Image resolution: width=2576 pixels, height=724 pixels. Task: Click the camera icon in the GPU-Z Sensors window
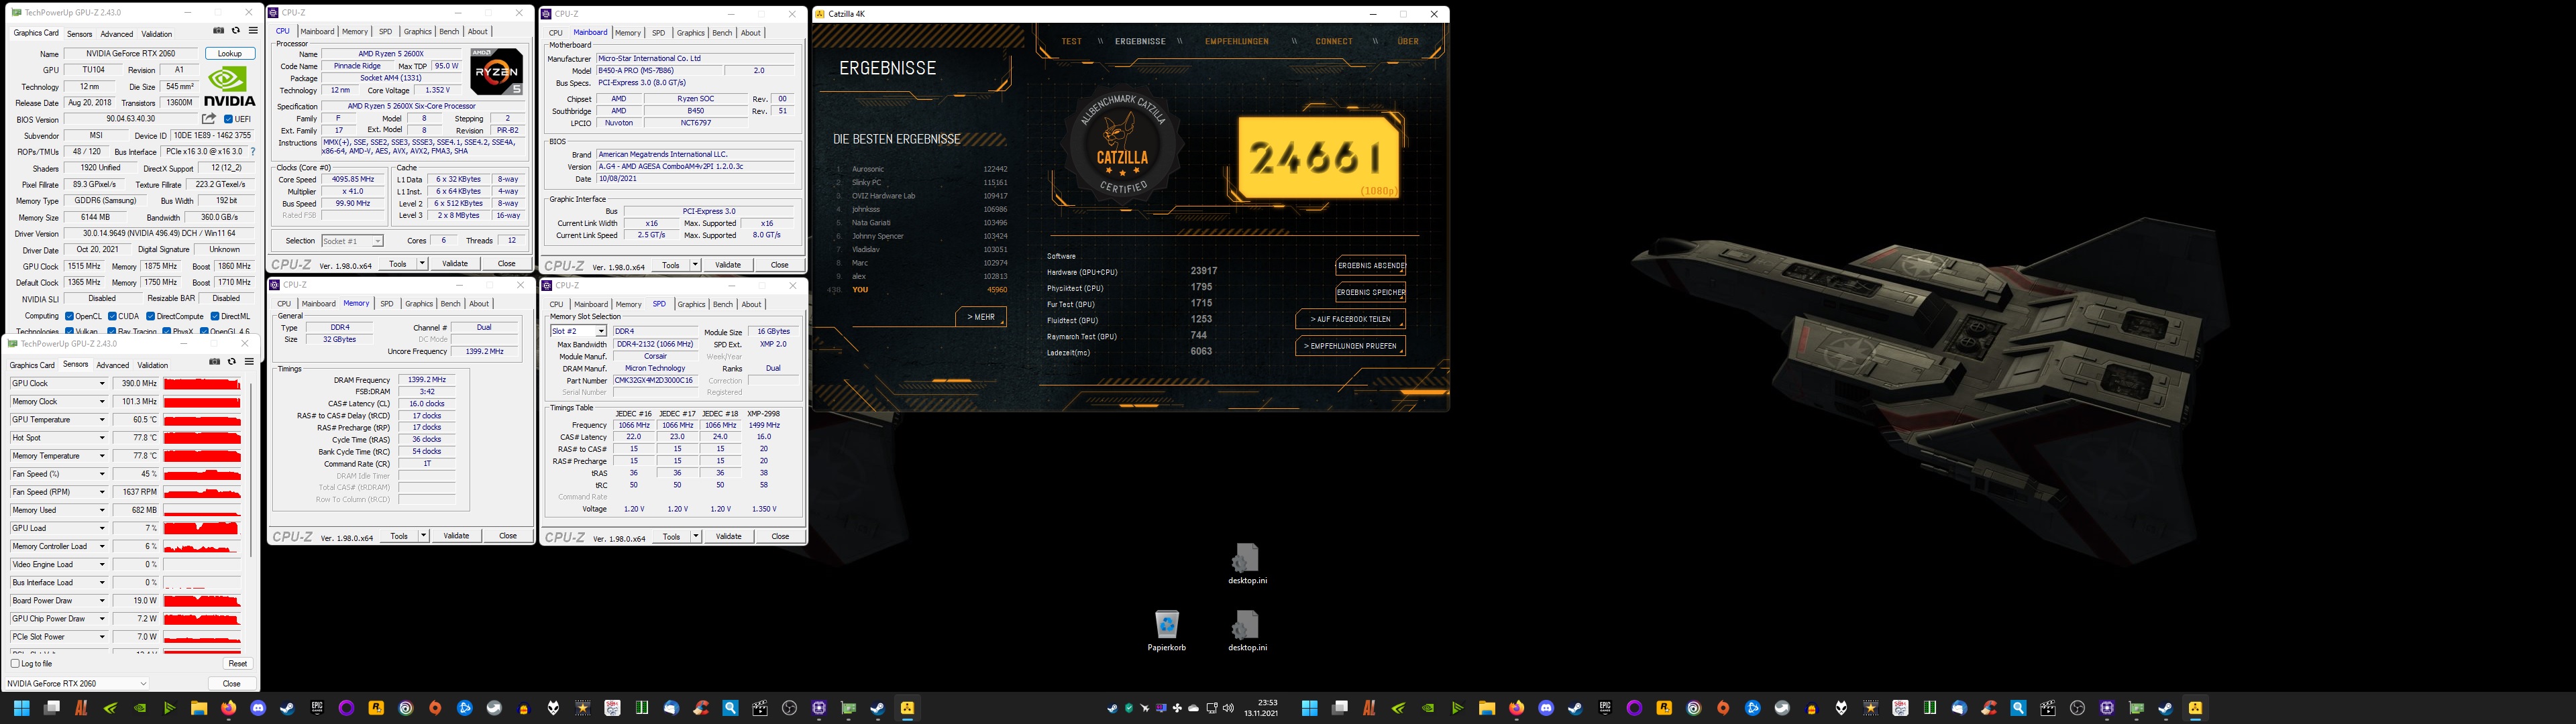[214, 362]
